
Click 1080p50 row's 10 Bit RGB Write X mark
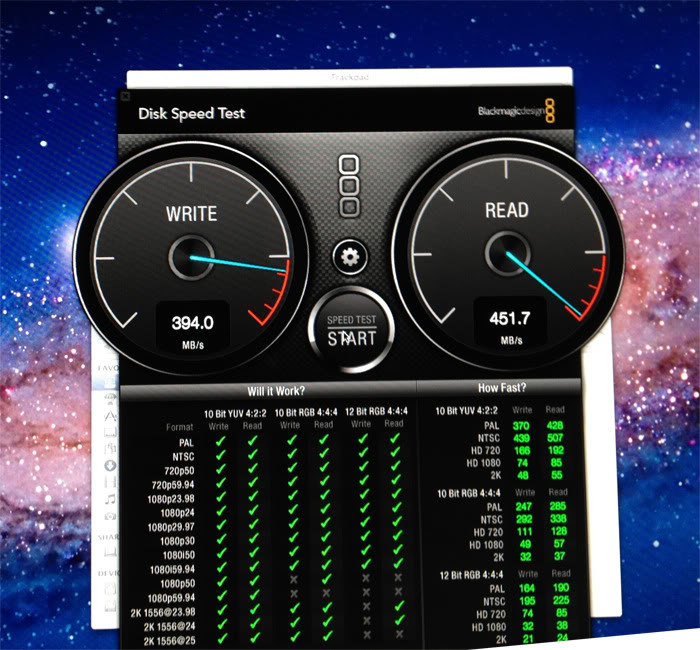tap(294, 580)
